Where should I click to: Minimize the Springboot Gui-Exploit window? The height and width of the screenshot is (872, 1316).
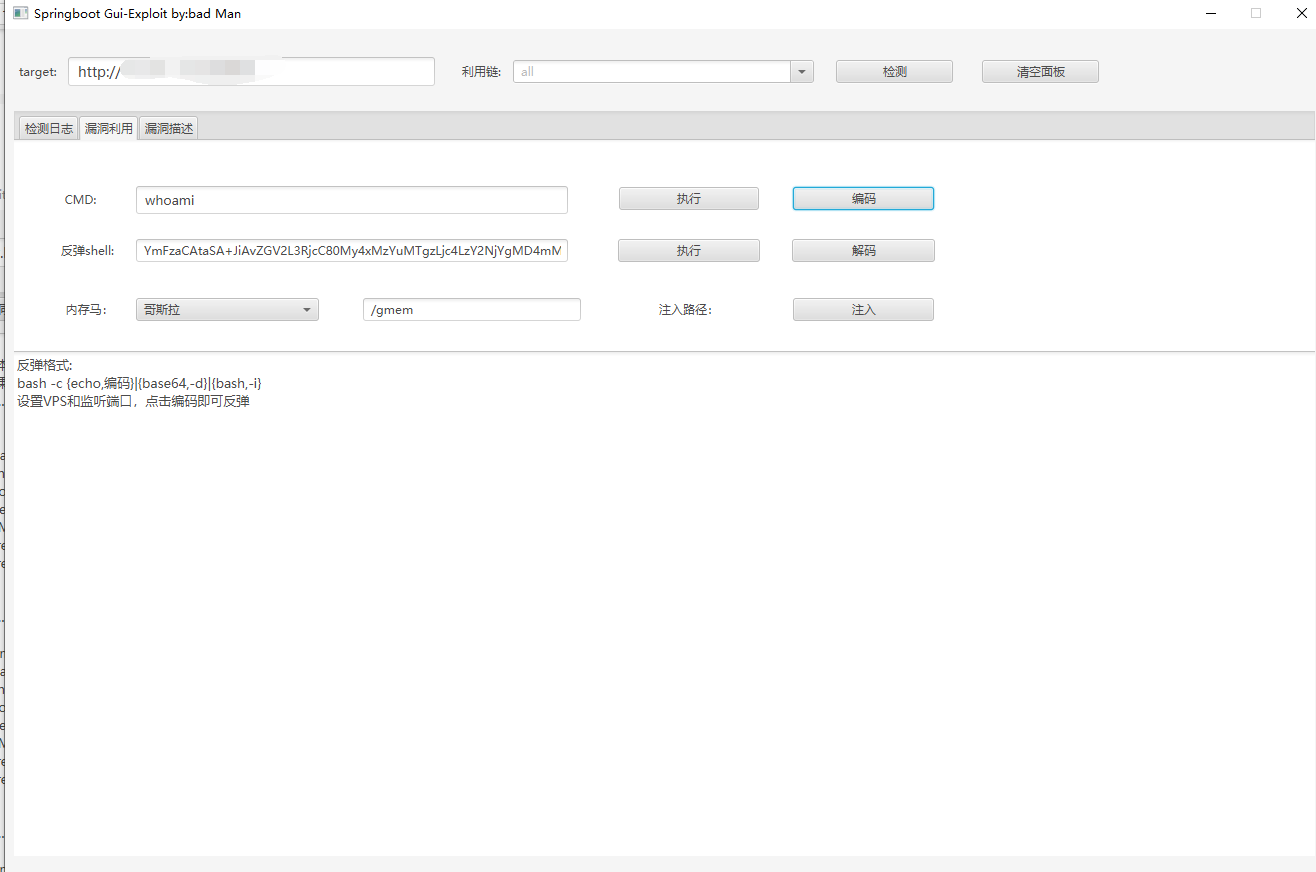click(x=1212, y=14)
